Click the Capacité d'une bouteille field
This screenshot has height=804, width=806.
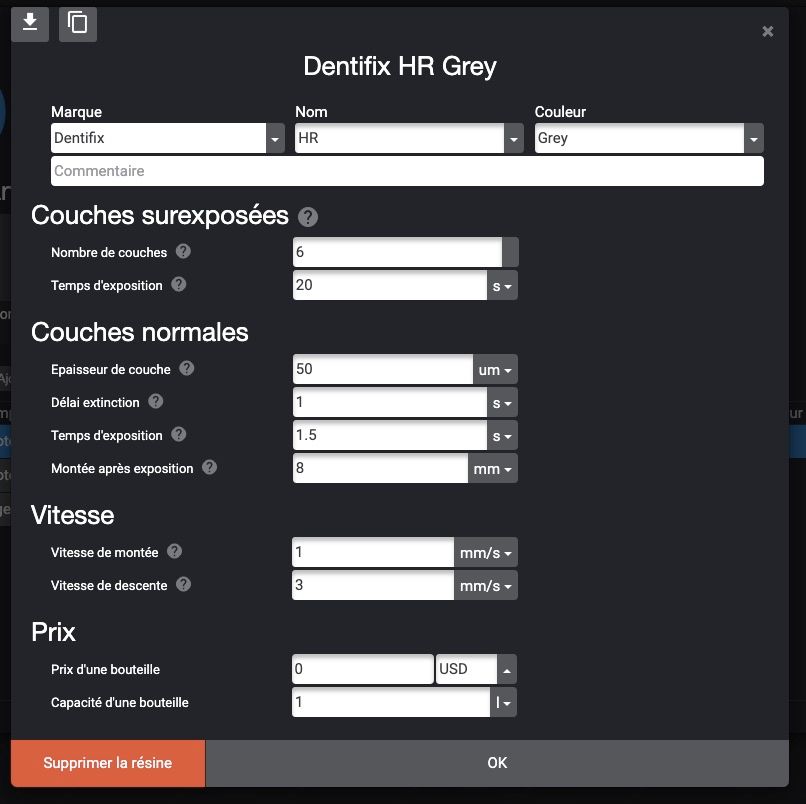click(391, 702)
